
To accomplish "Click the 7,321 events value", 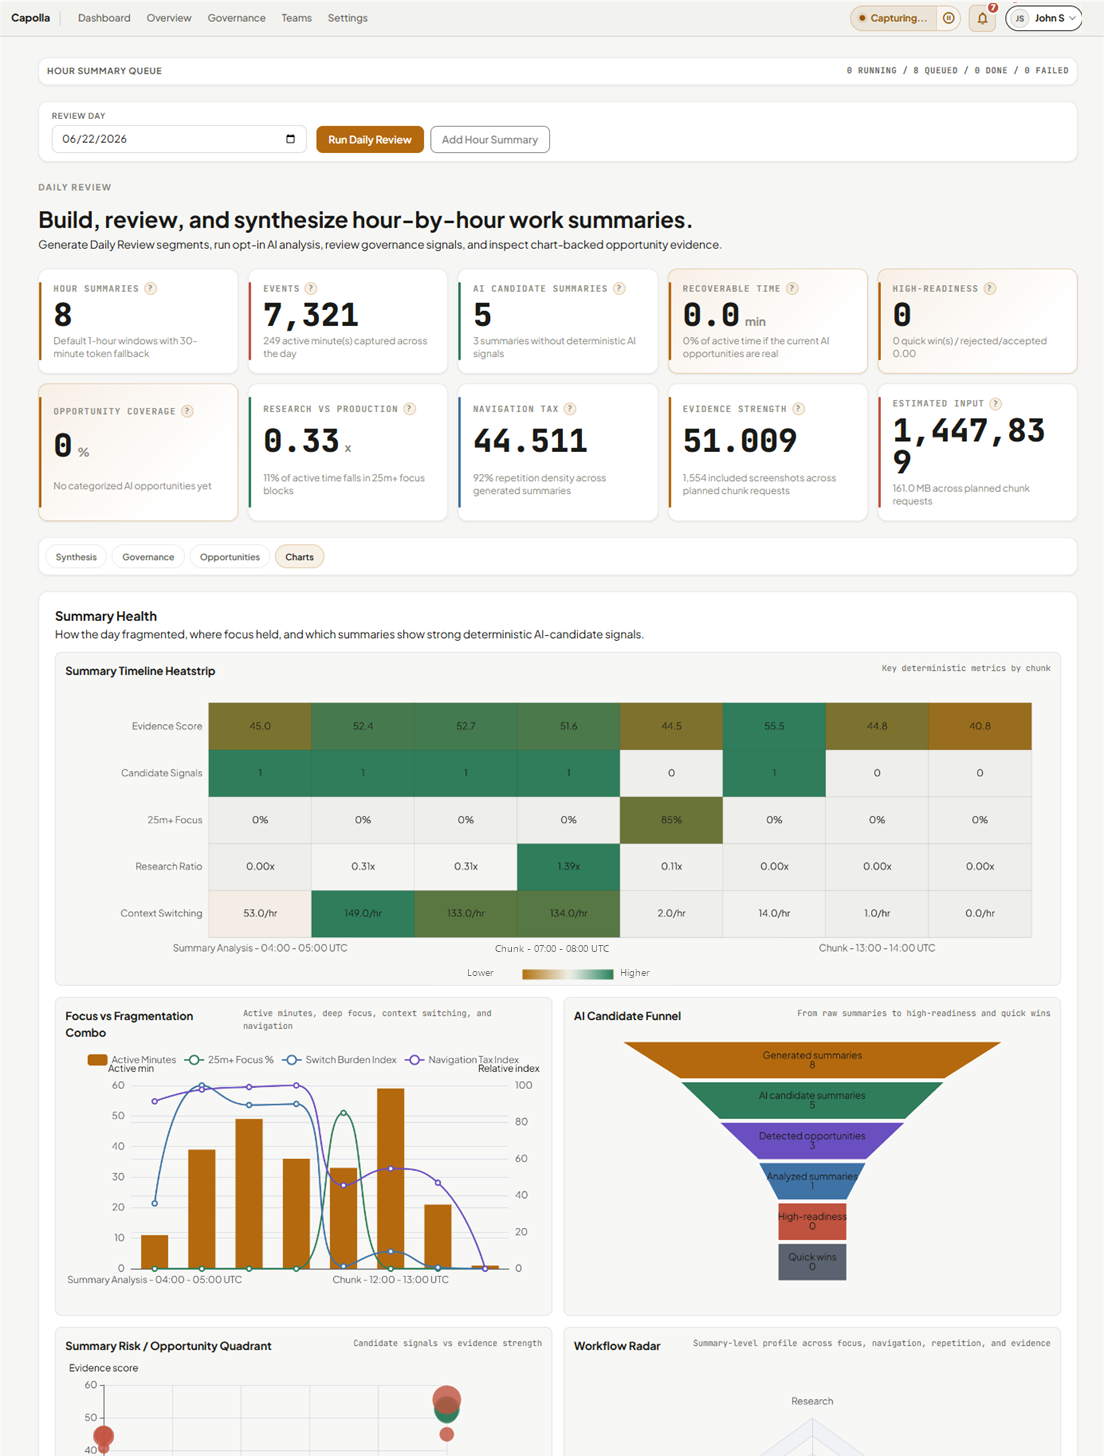I will pos(311,315).
